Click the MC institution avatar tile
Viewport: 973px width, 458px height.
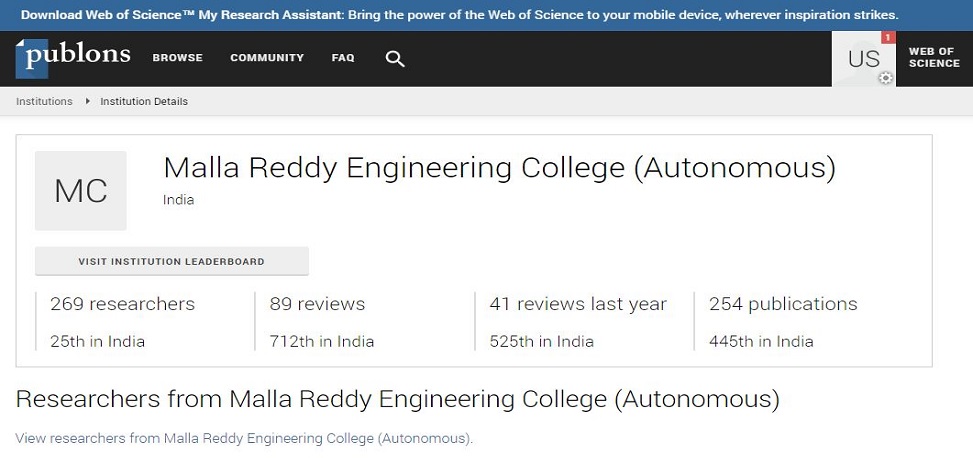pos(81,191)
